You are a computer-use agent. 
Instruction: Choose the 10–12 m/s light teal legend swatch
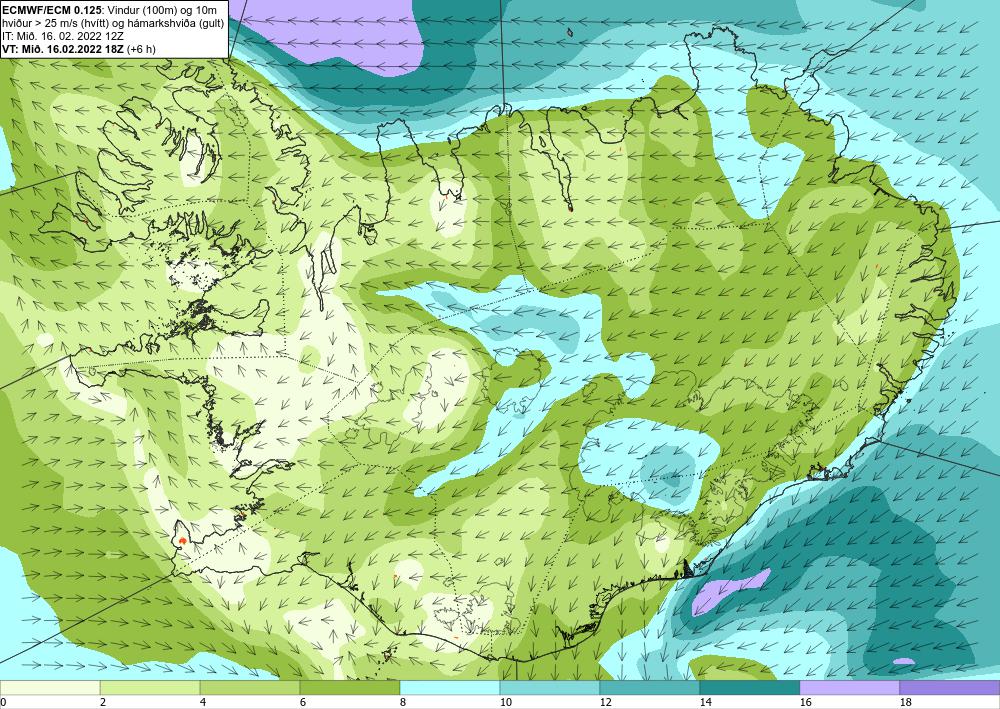click(x=550, y=687)
